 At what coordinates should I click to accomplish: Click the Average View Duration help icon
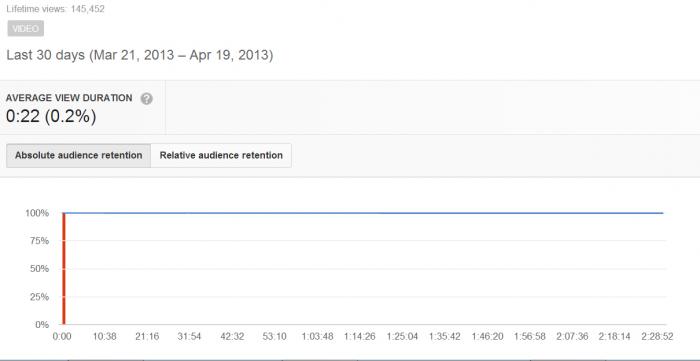(146, 99)
